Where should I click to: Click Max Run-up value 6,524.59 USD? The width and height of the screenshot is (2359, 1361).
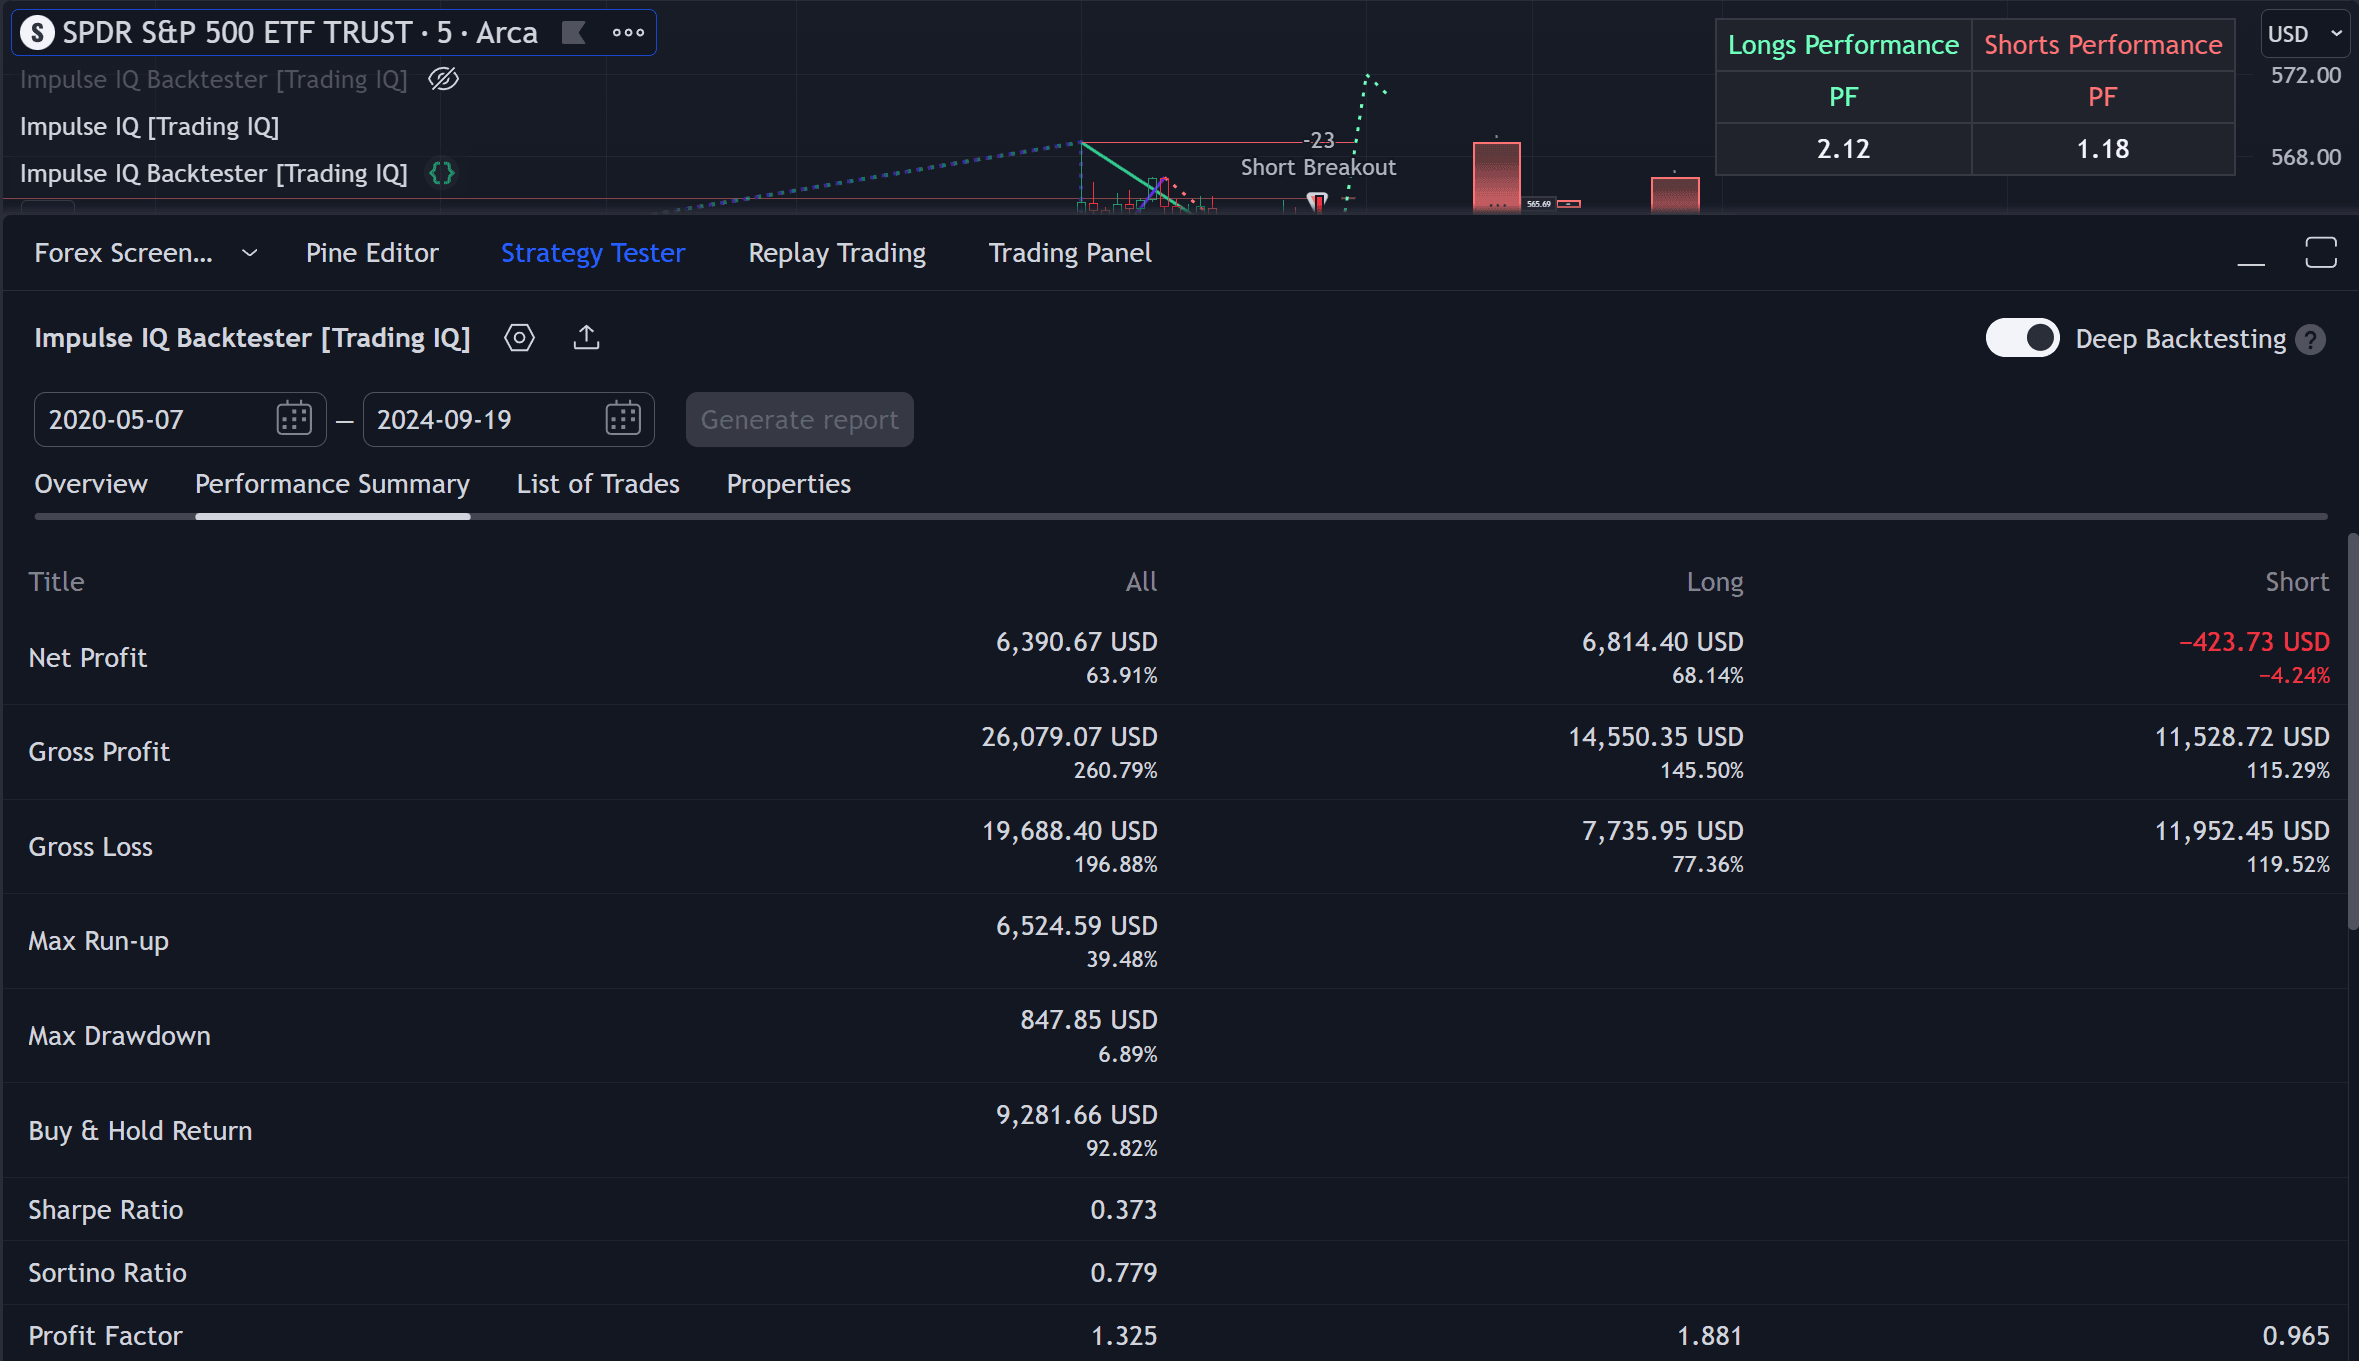pyautogui.click(x=1076, y=926)
